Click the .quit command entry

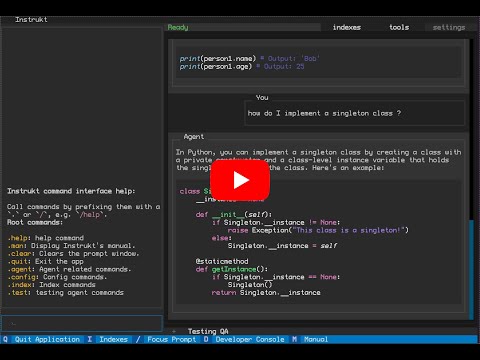45,261
